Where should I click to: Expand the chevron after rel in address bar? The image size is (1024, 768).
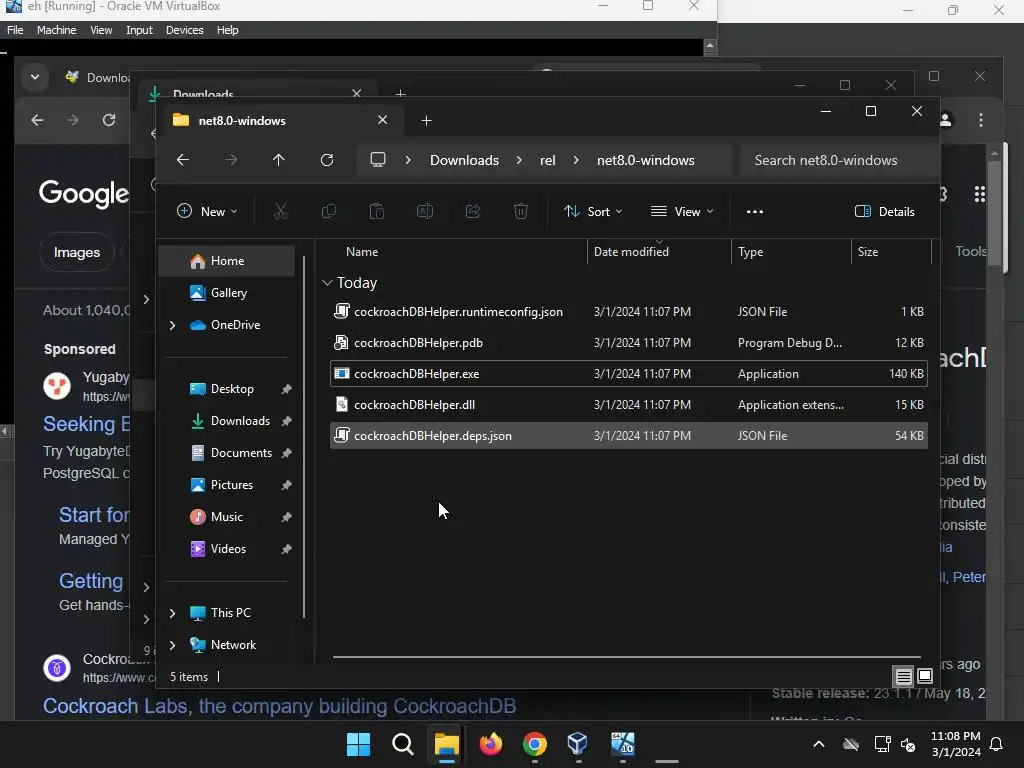click(x=576, y=160)
